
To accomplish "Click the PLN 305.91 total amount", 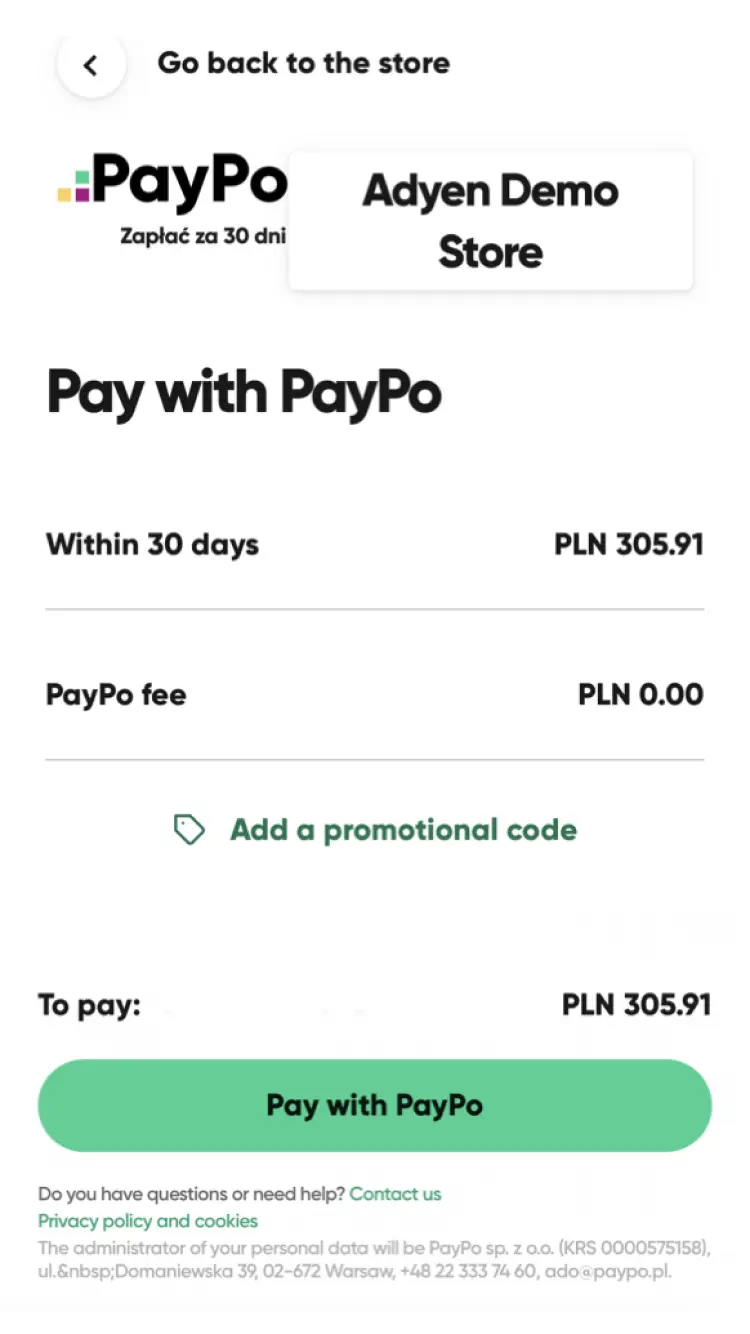I will [637, 1004].
